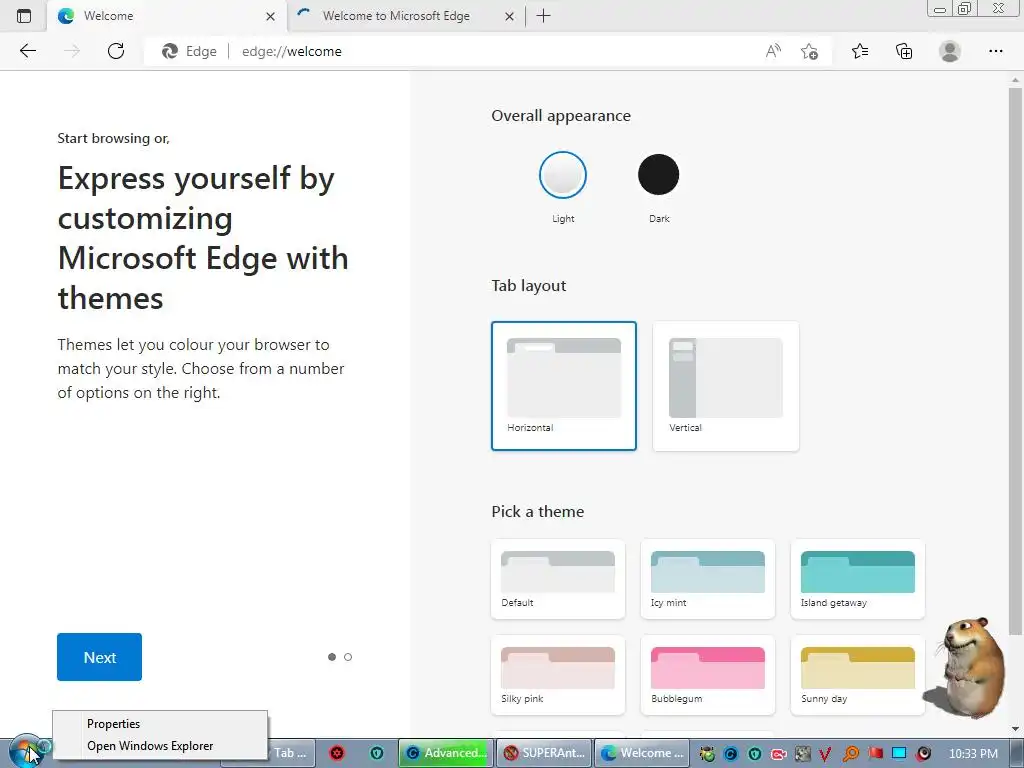
Task: Click the red gear taskbar icon
Action: tap(336, 753)
